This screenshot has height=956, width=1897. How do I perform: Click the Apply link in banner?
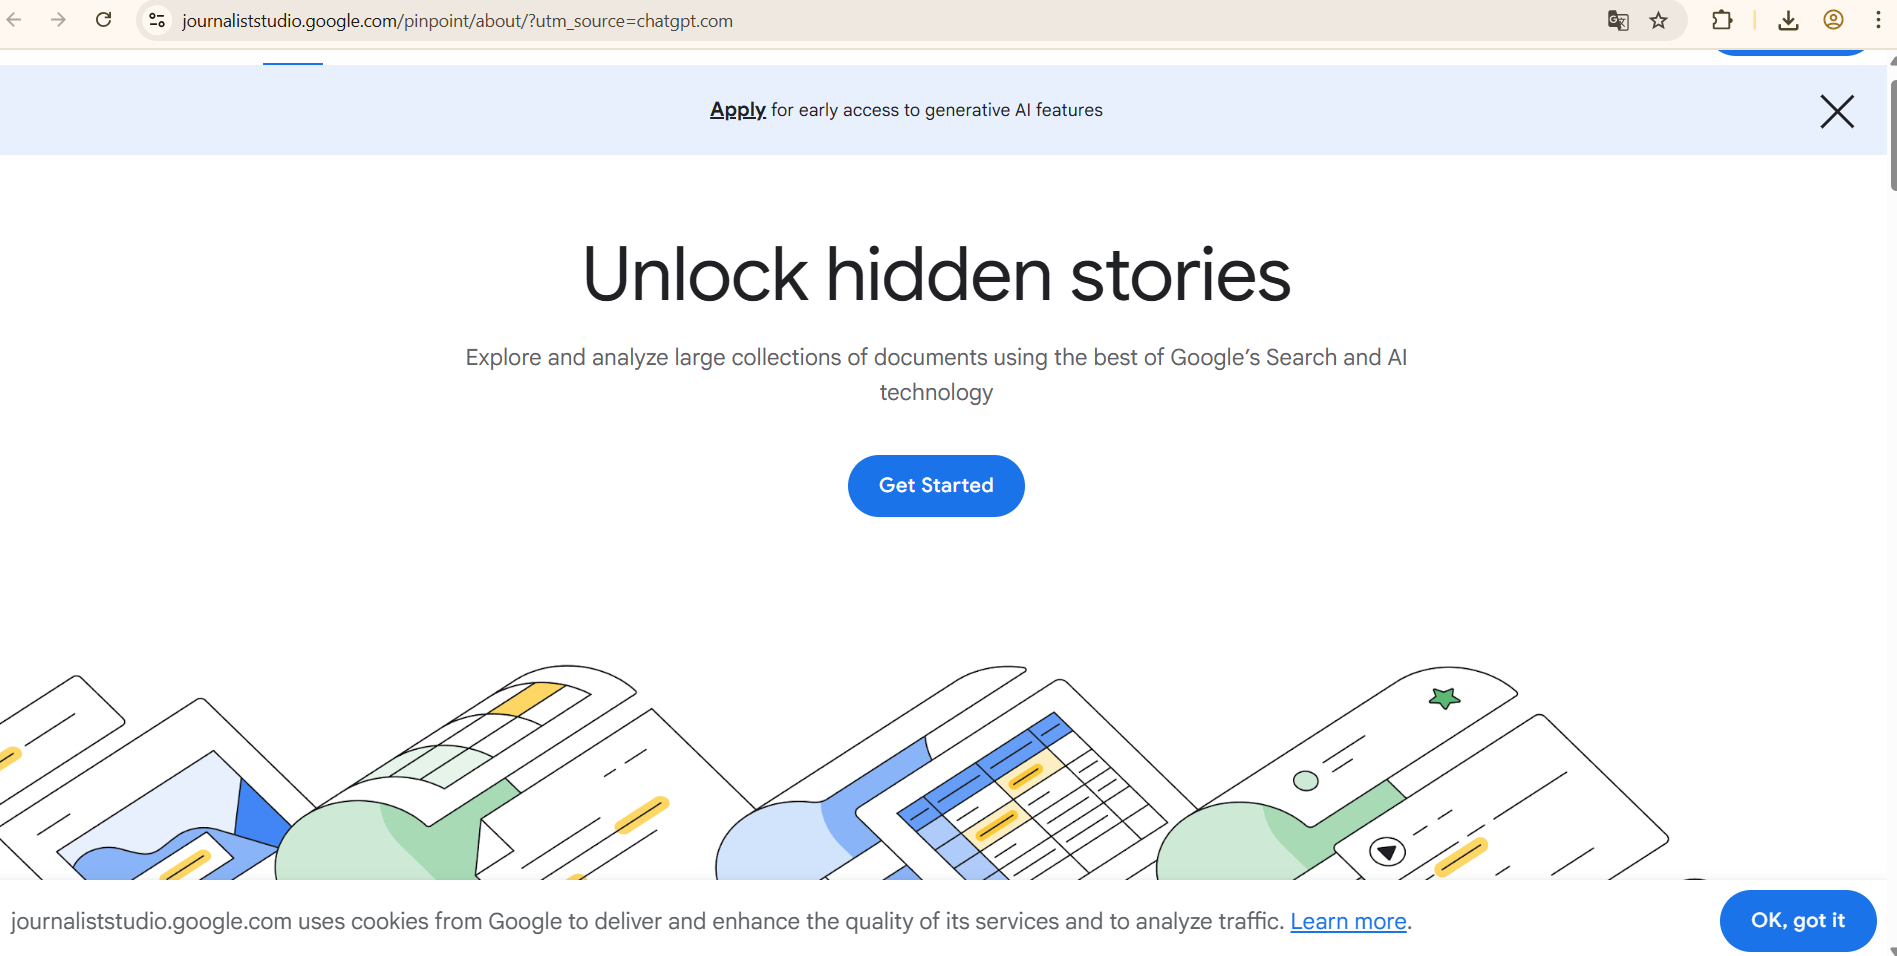pos(737,110)
